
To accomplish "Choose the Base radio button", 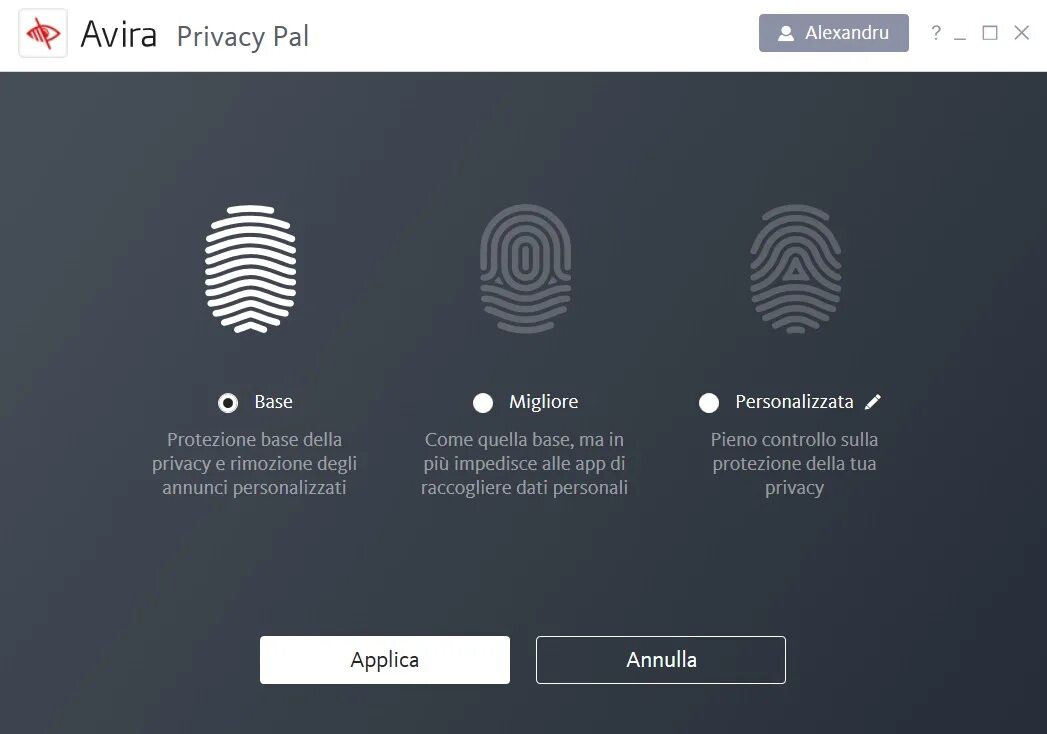I will [228, 403].
